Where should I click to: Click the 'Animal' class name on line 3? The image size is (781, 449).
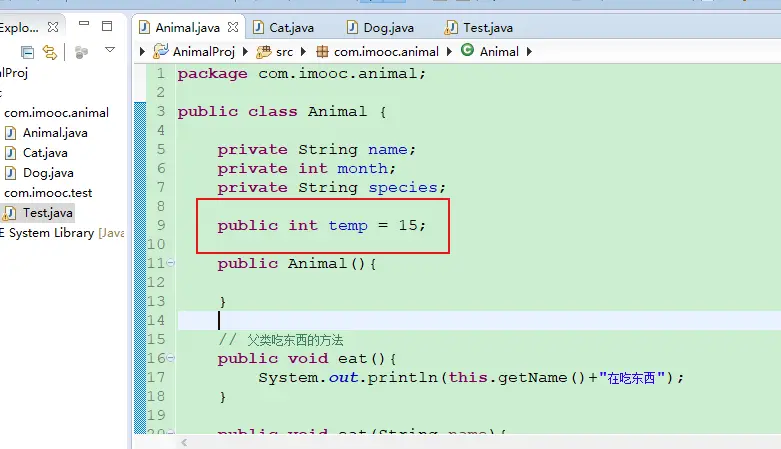pos(337,112)
